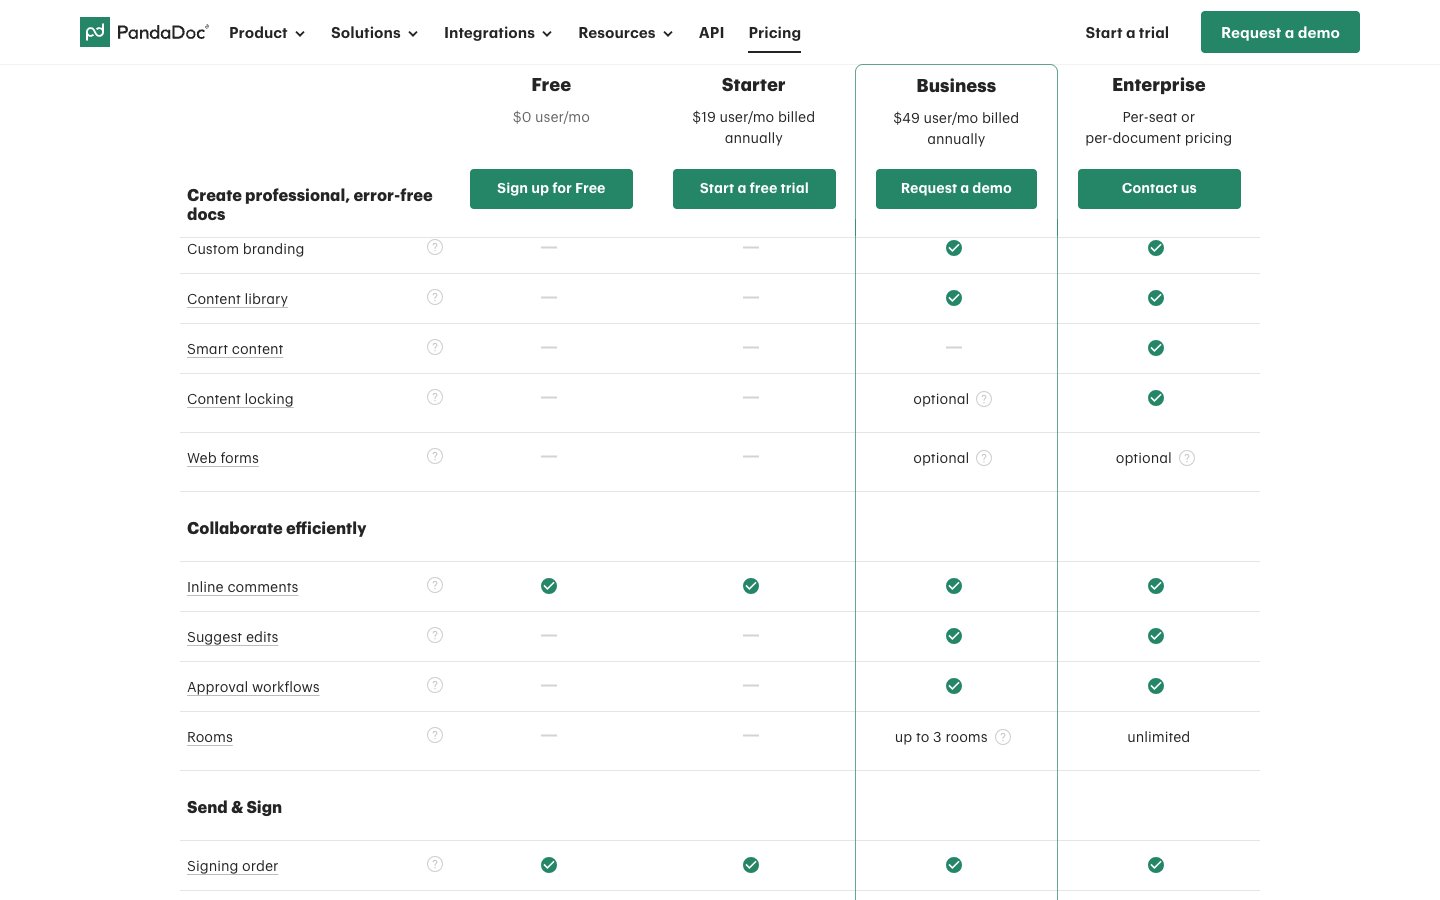The height and width of the screenshot is (900, 1440).
Task: Expand the Product dropdown menu
Action: pyautogui.click(x=266, y=33)
